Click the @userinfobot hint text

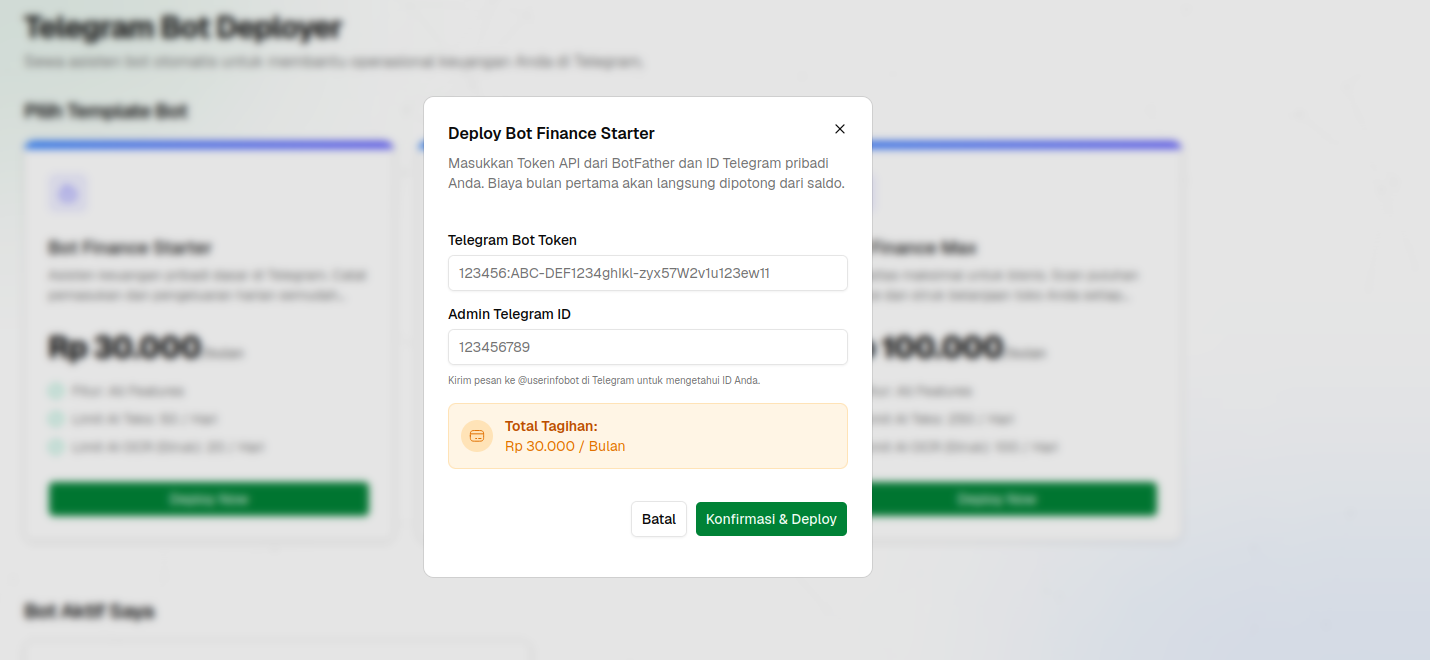pos(605,381)
